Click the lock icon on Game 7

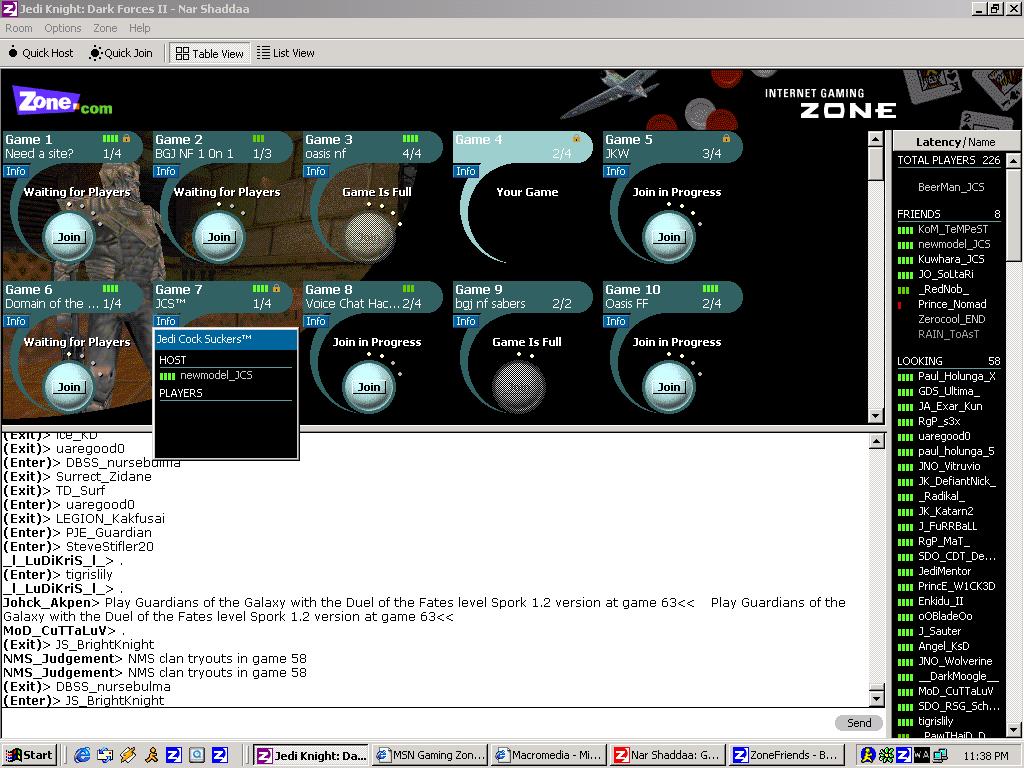click(276, 288)
